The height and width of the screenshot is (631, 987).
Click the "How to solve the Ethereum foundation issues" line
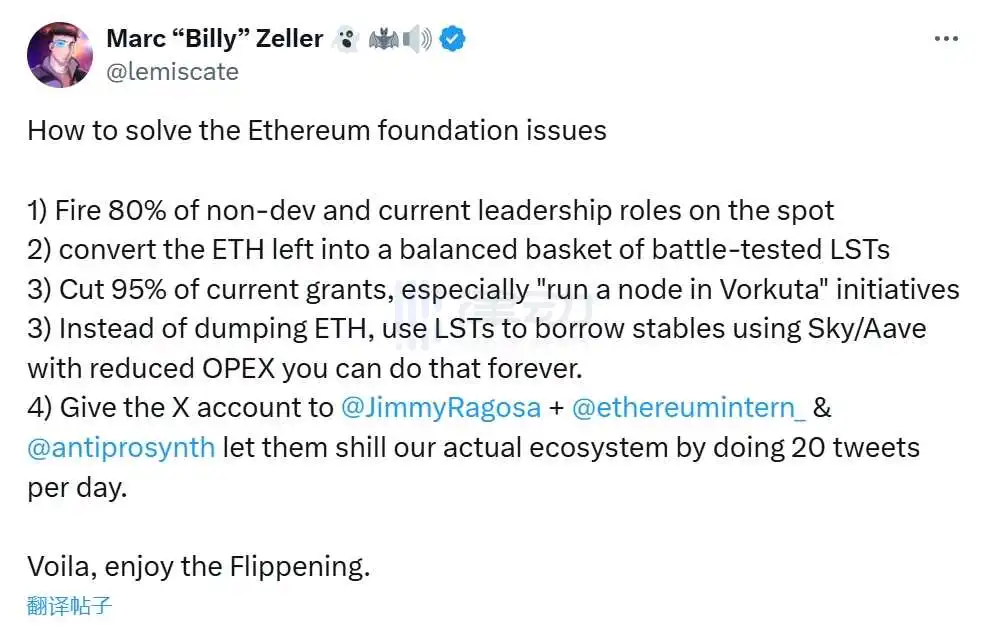click(317, 131)
